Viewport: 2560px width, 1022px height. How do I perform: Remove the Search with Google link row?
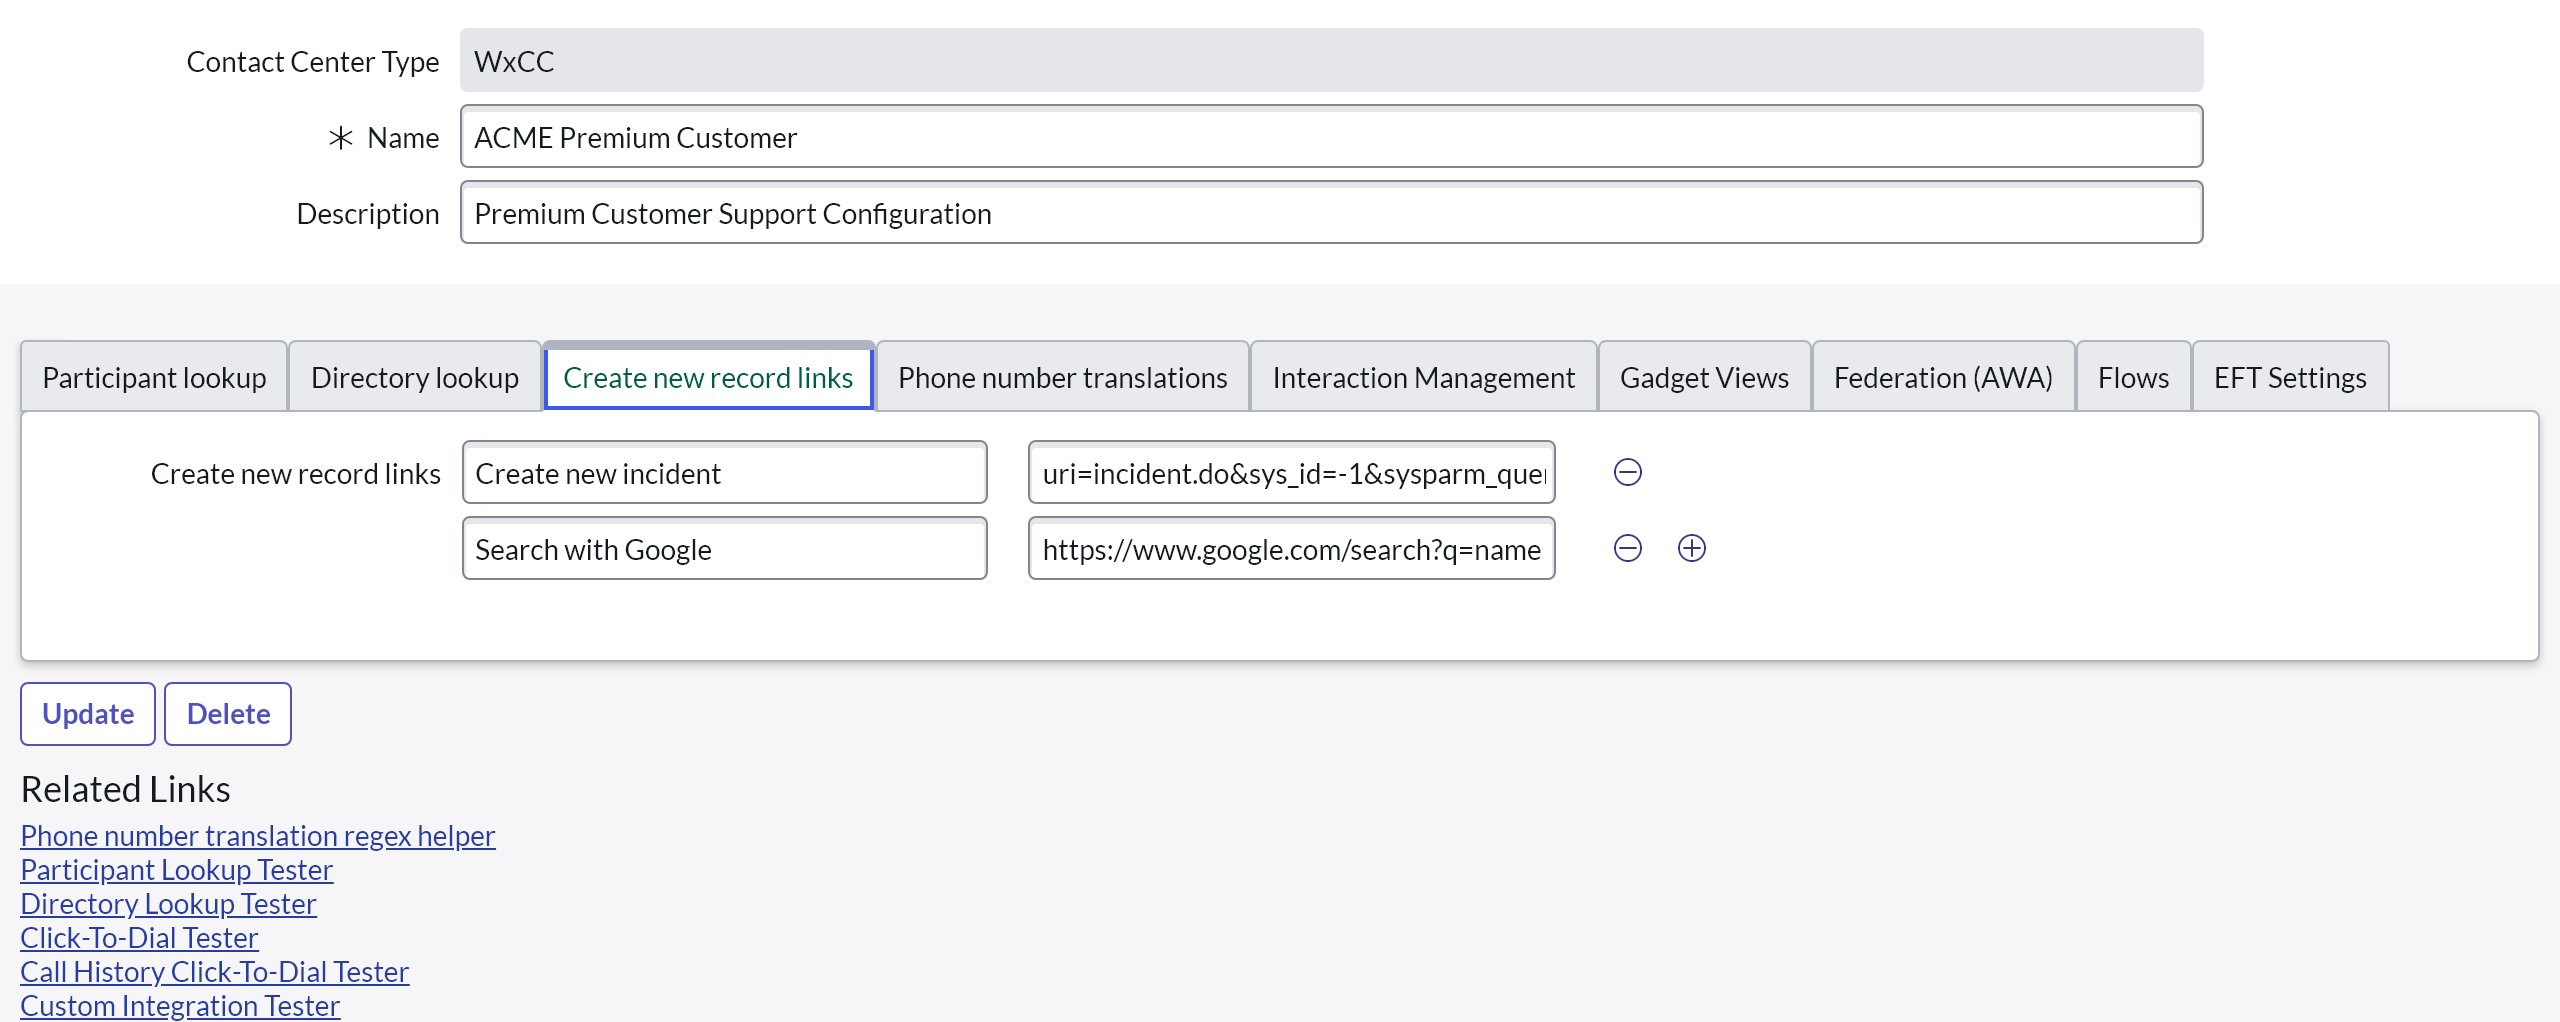pos(1627,548)
